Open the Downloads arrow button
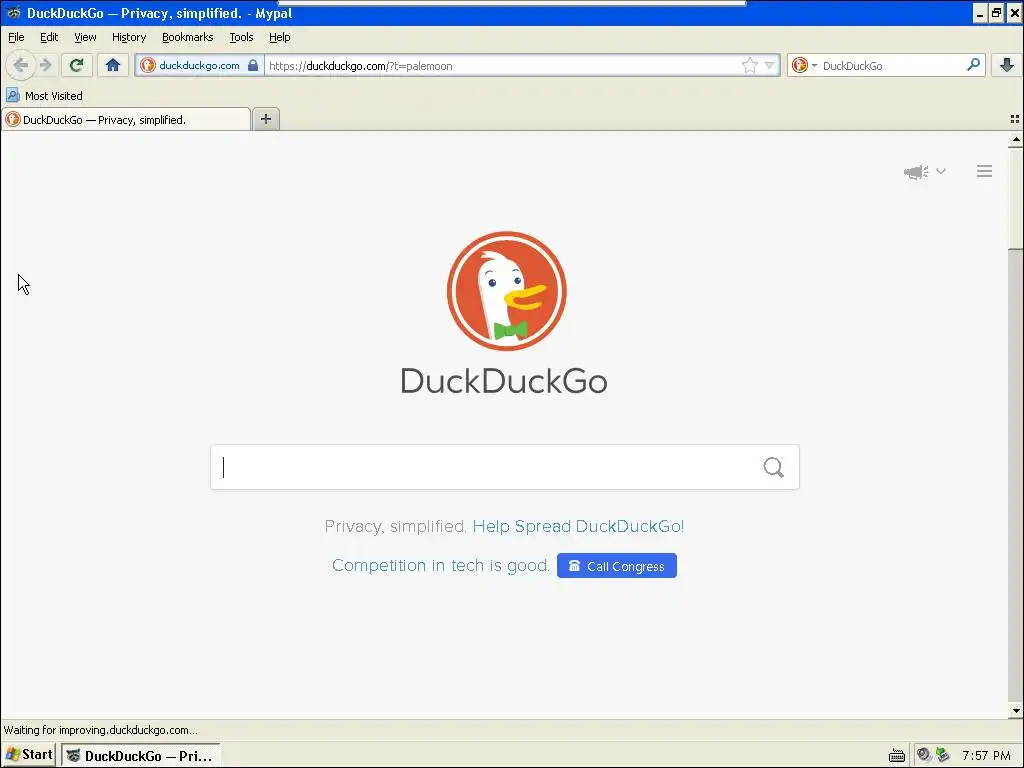Screen dimensions: 1024x768 coord(1006,65)
